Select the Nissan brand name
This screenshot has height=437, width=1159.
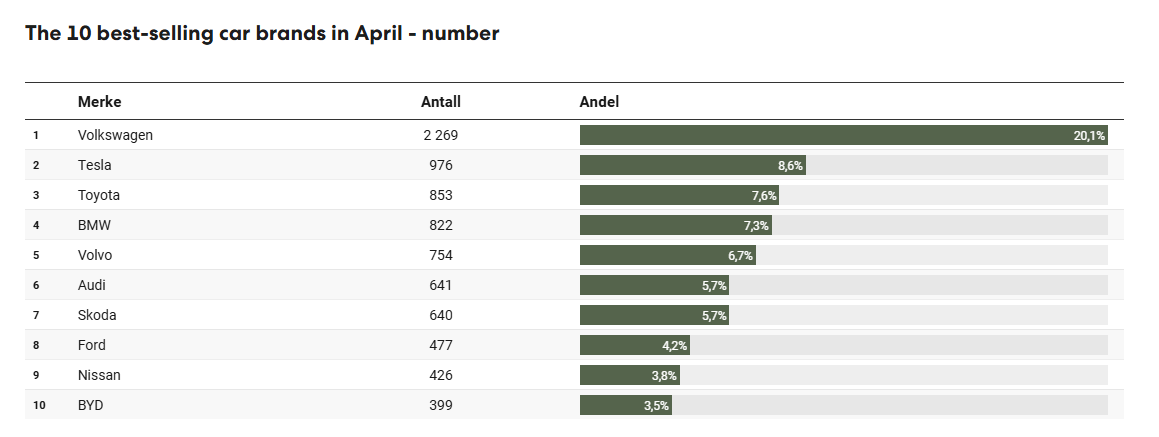99,375
